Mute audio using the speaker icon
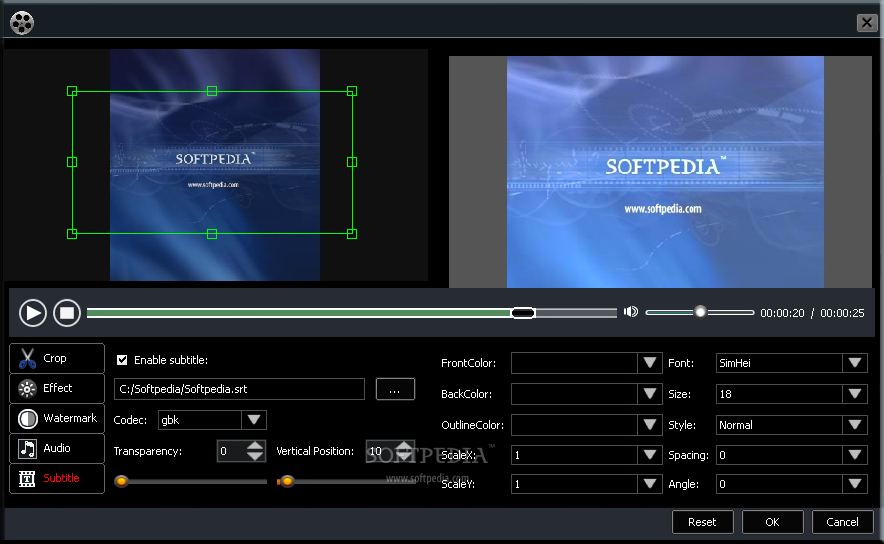The height and width of the screenshot is (544, 884). [631, 312]
